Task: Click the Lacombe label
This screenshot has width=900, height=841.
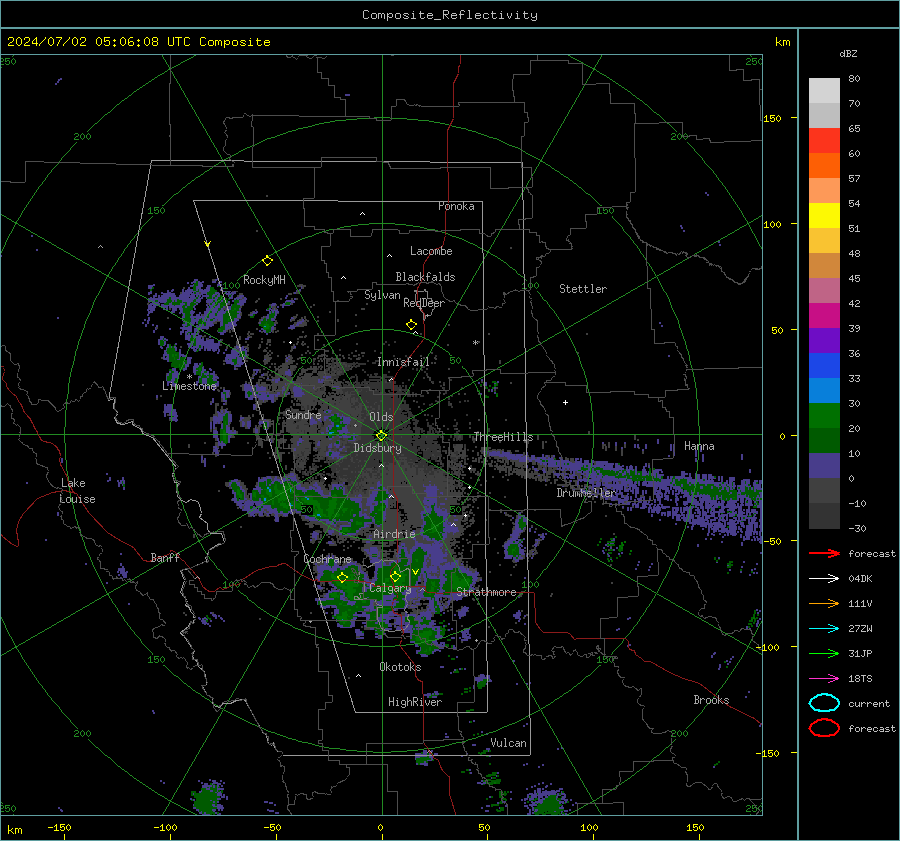Action: tap(431, 251)
